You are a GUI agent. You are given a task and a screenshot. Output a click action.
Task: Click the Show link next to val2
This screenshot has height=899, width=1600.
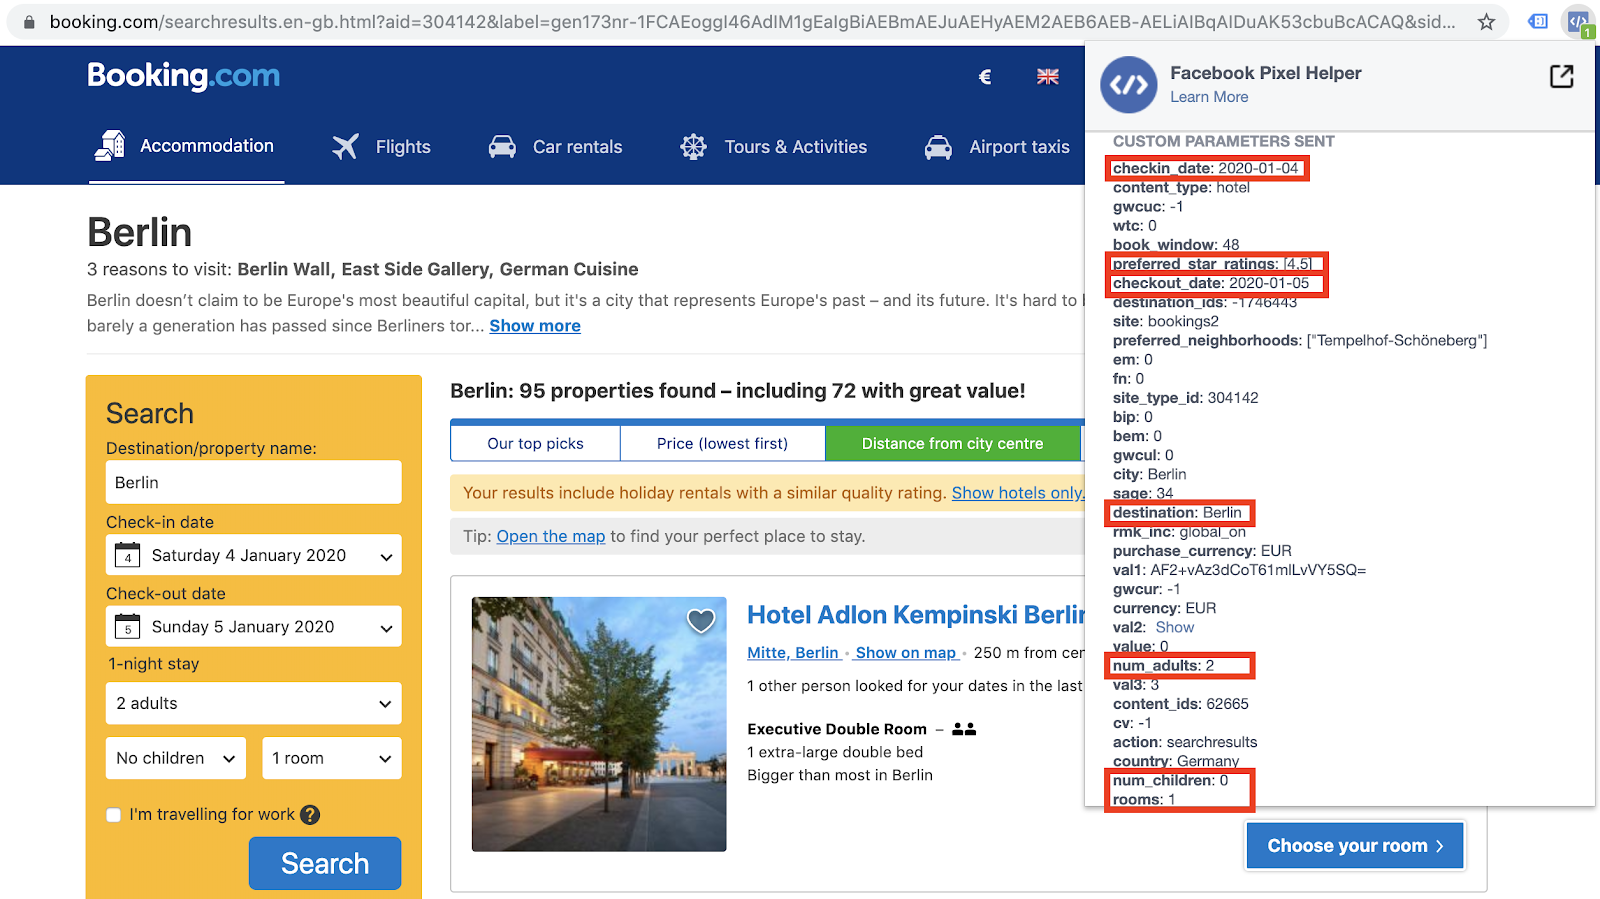1175,627
